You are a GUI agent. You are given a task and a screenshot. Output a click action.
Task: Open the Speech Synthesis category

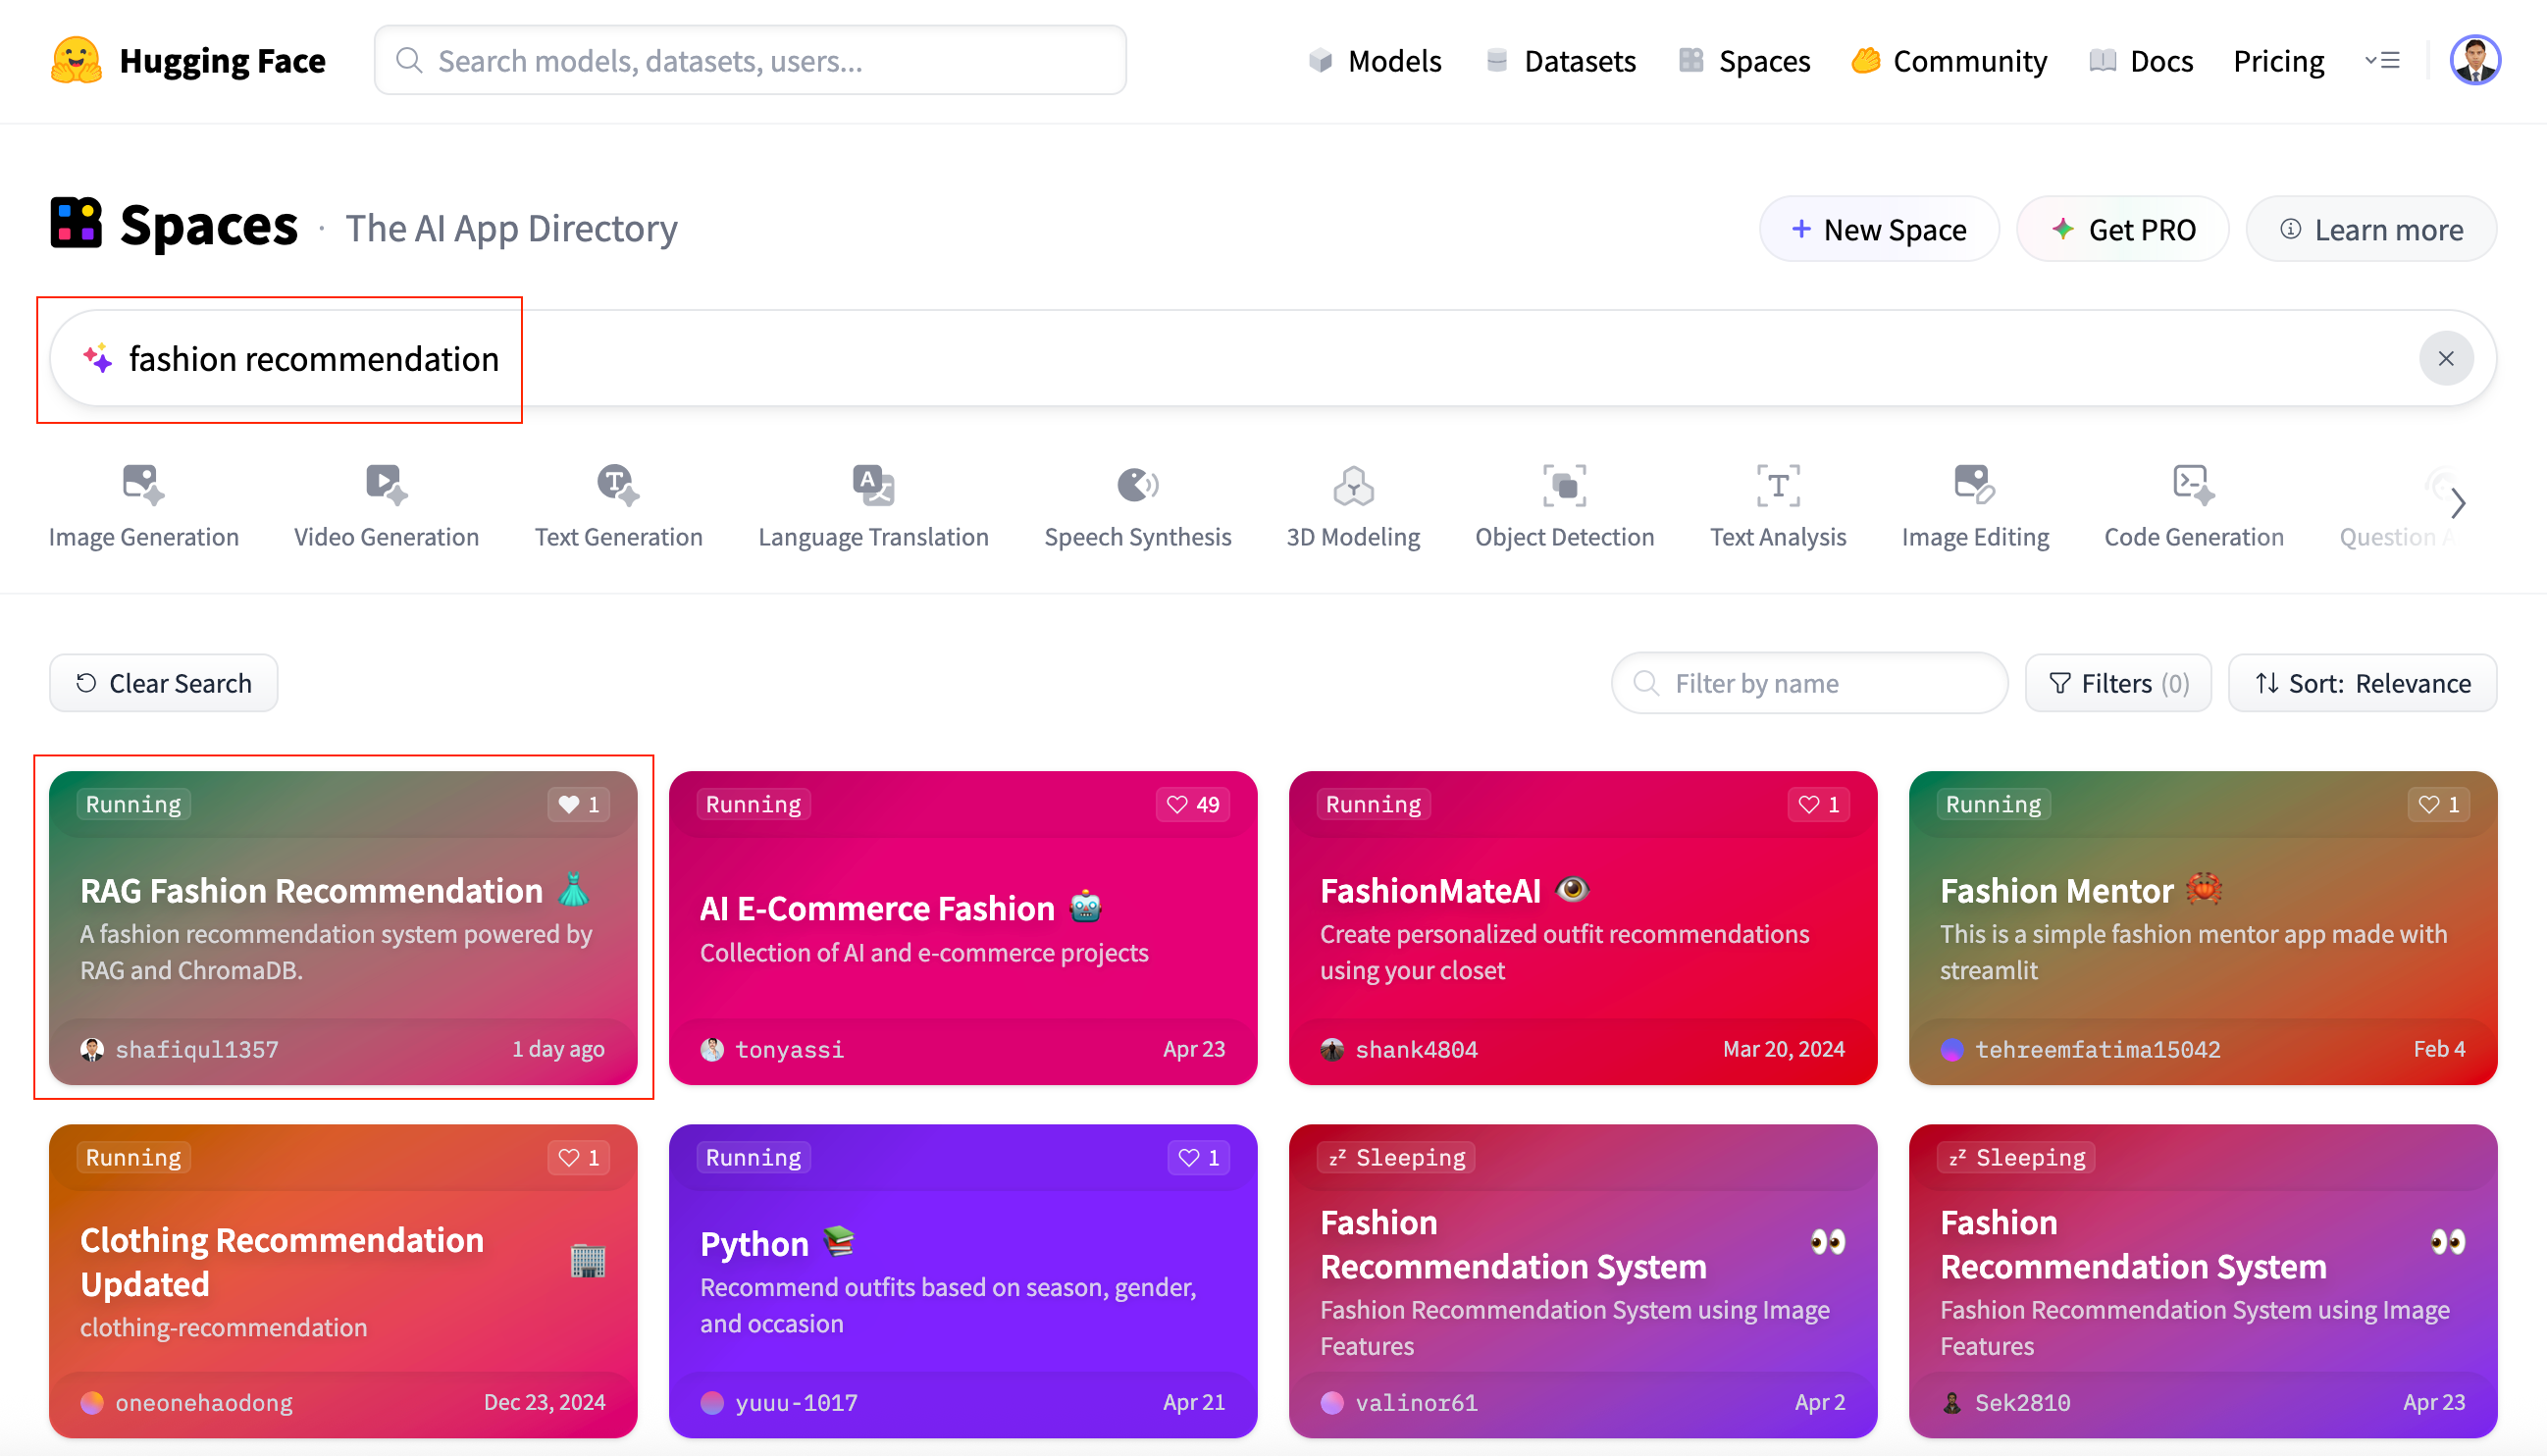(1137, 507)
